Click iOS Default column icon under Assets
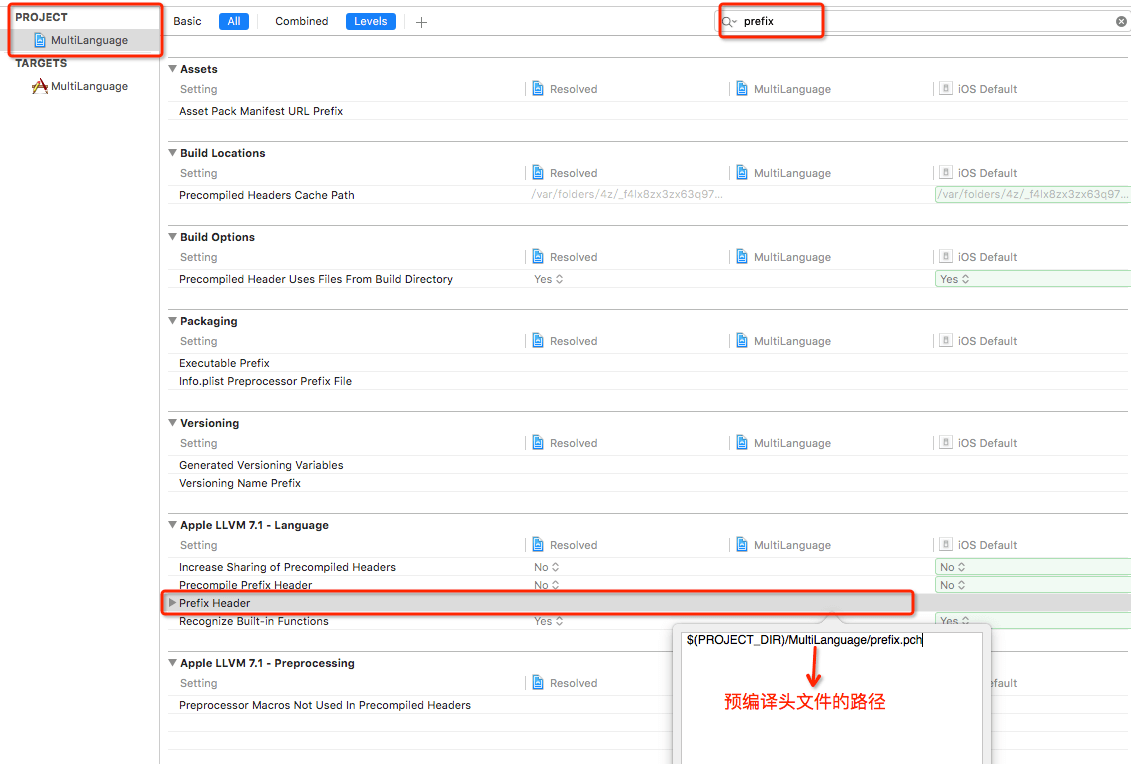This screenshot has height=764, width=1131. pyautogui.click(x=945, y=89)
